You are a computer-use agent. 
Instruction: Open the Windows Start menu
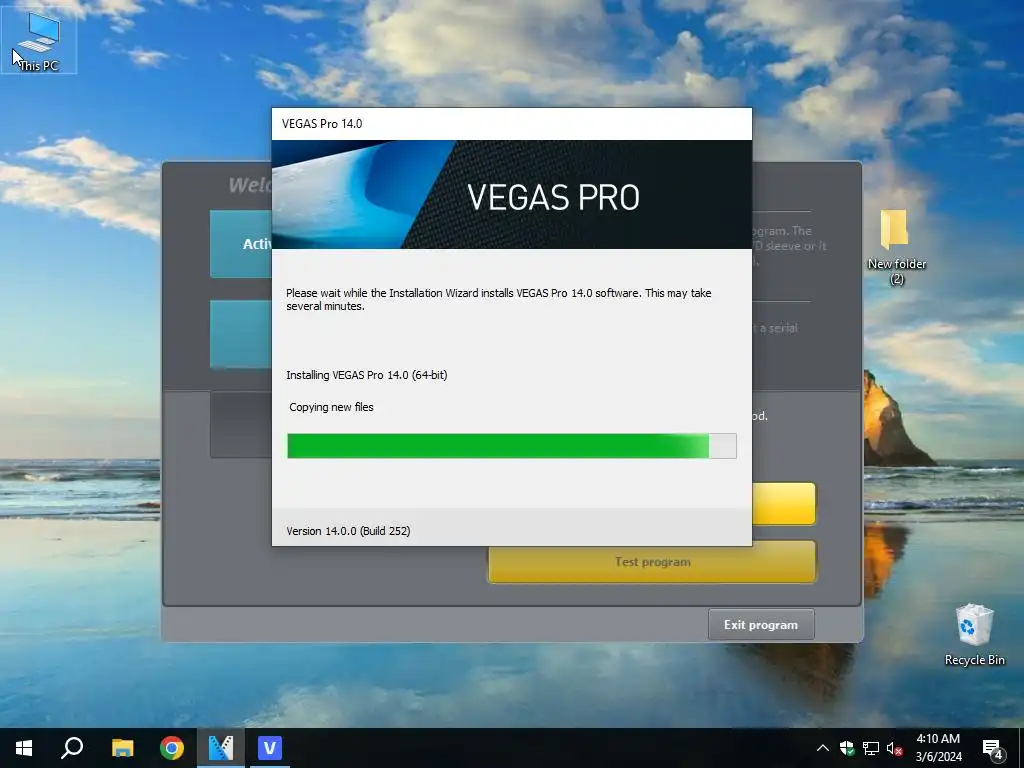pyautogui.click(x=24, y=748)
